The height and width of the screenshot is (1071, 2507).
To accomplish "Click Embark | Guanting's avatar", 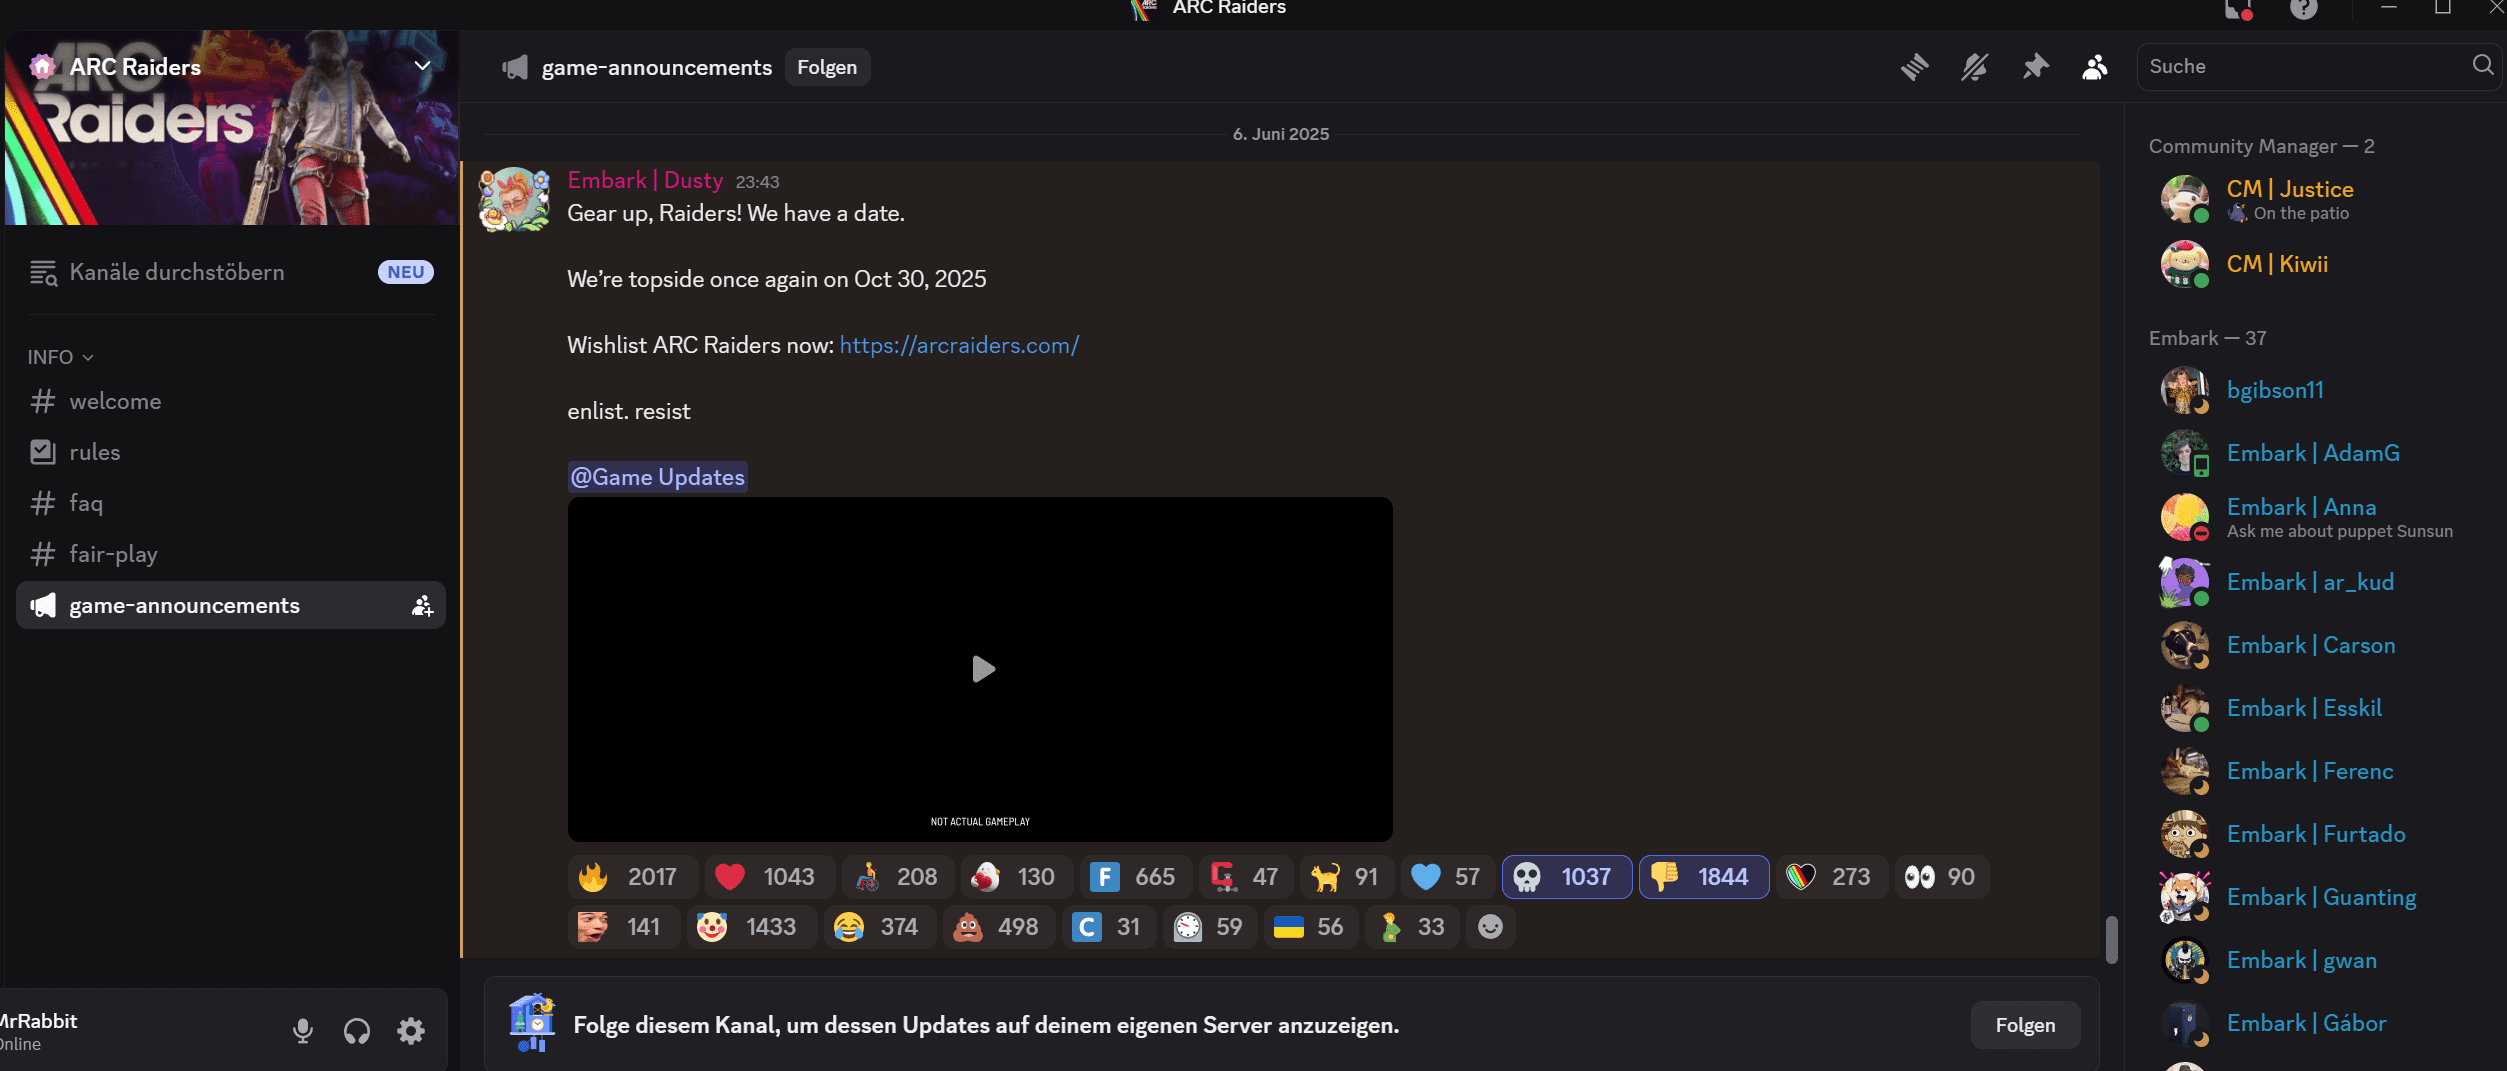I will (x=2185, y=897).
